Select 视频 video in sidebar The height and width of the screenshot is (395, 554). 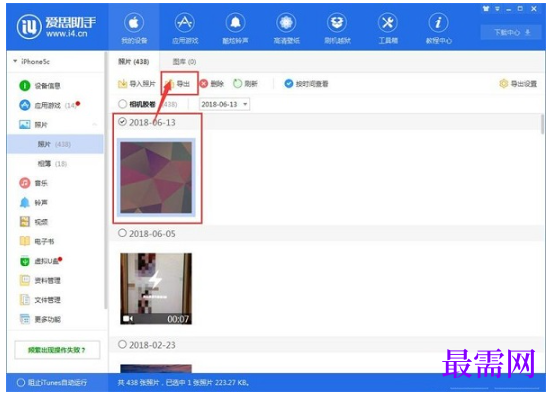[x=34, y=222]
